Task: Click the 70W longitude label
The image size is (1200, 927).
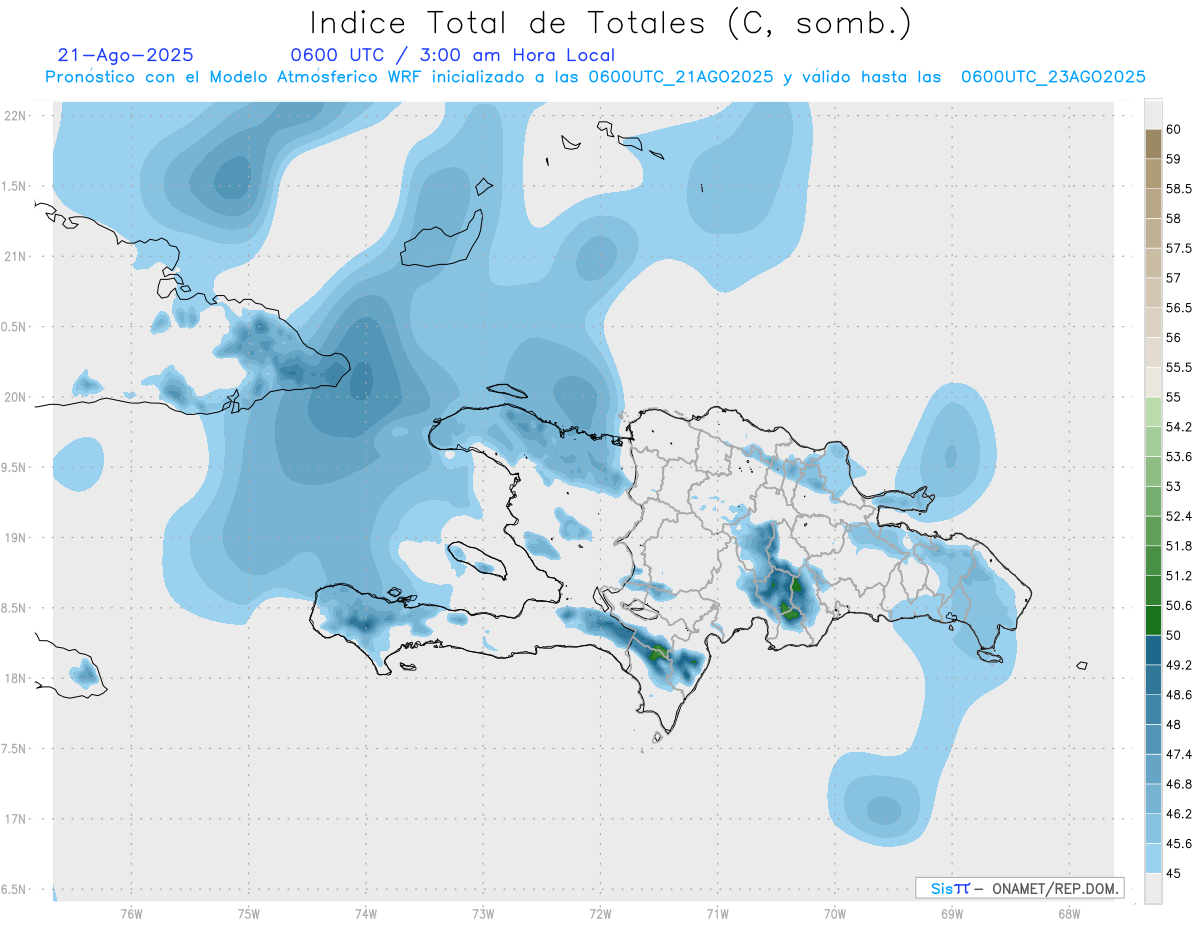Action: pyautogui.click(x=834, y=913)
